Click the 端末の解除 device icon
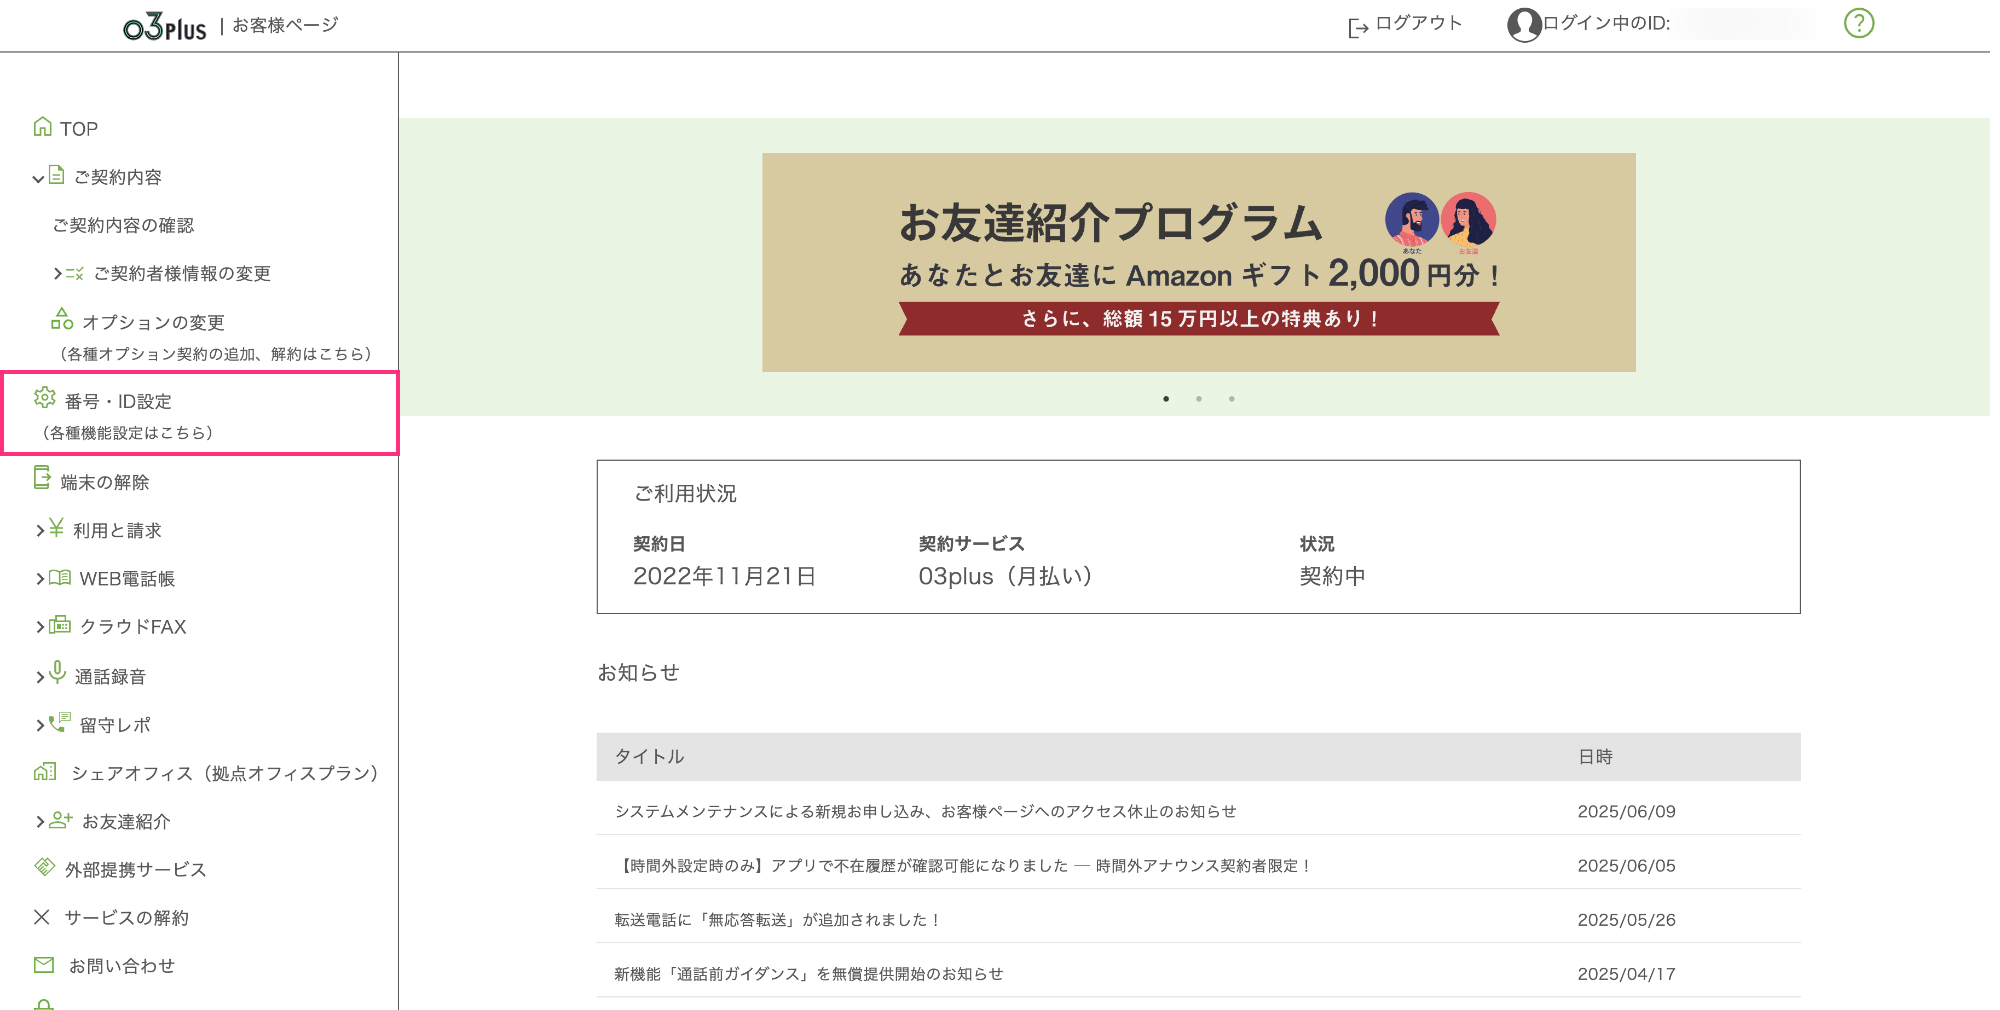 [x=42, y=479]
